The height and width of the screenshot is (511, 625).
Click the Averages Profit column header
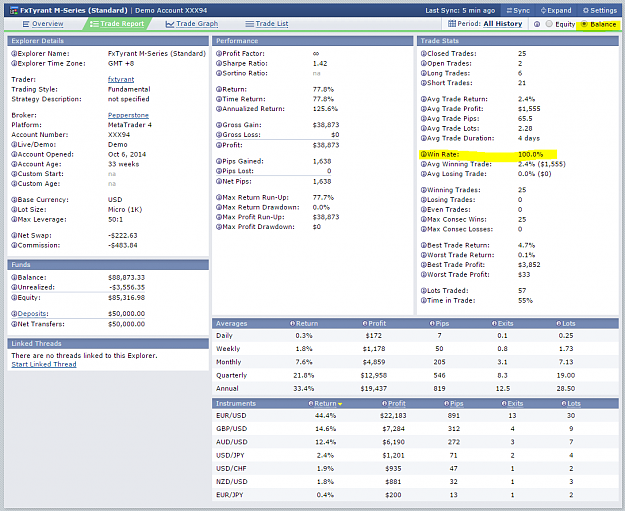374,324
